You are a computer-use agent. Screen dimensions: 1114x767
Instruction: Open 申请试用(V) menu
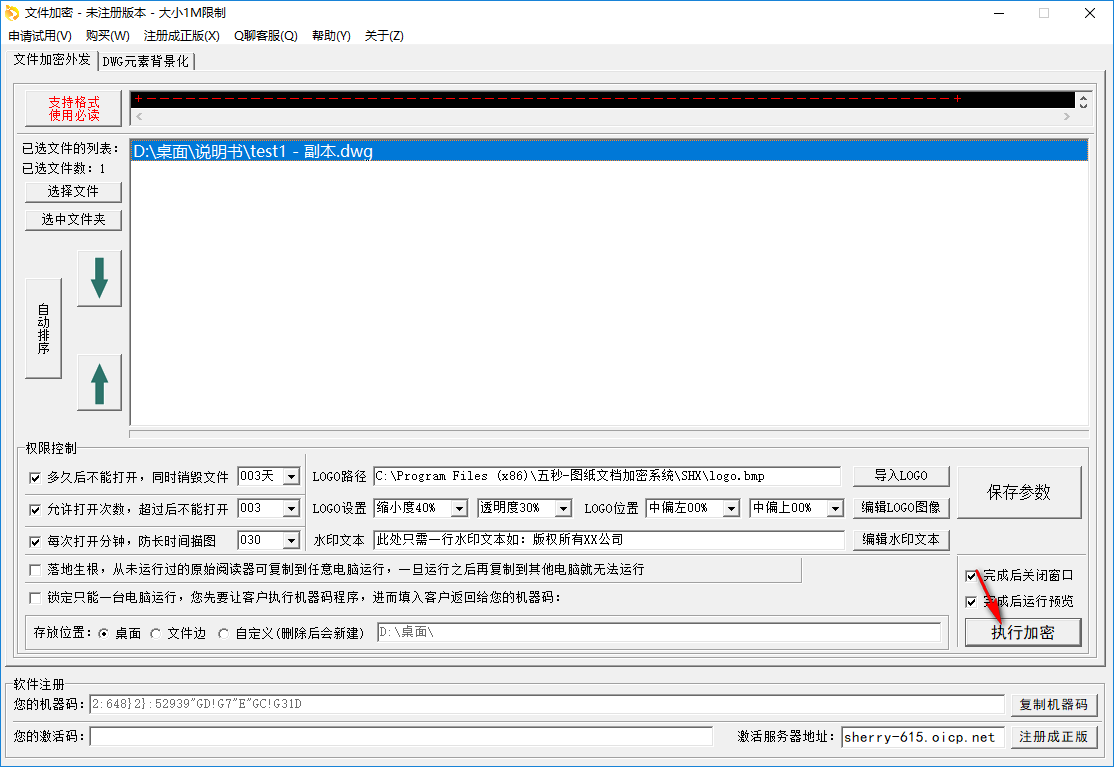tap(40, 36)
